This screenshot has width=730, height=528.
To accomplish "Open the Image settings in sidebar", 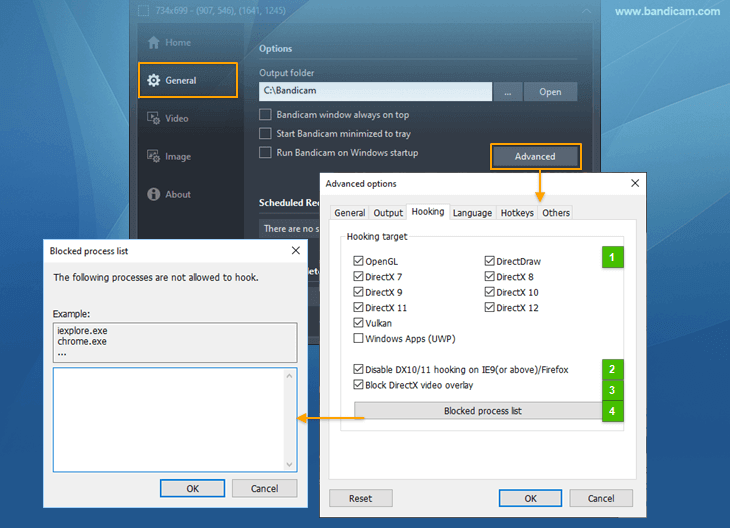I will pyautogui.click(x=169, y=156).
